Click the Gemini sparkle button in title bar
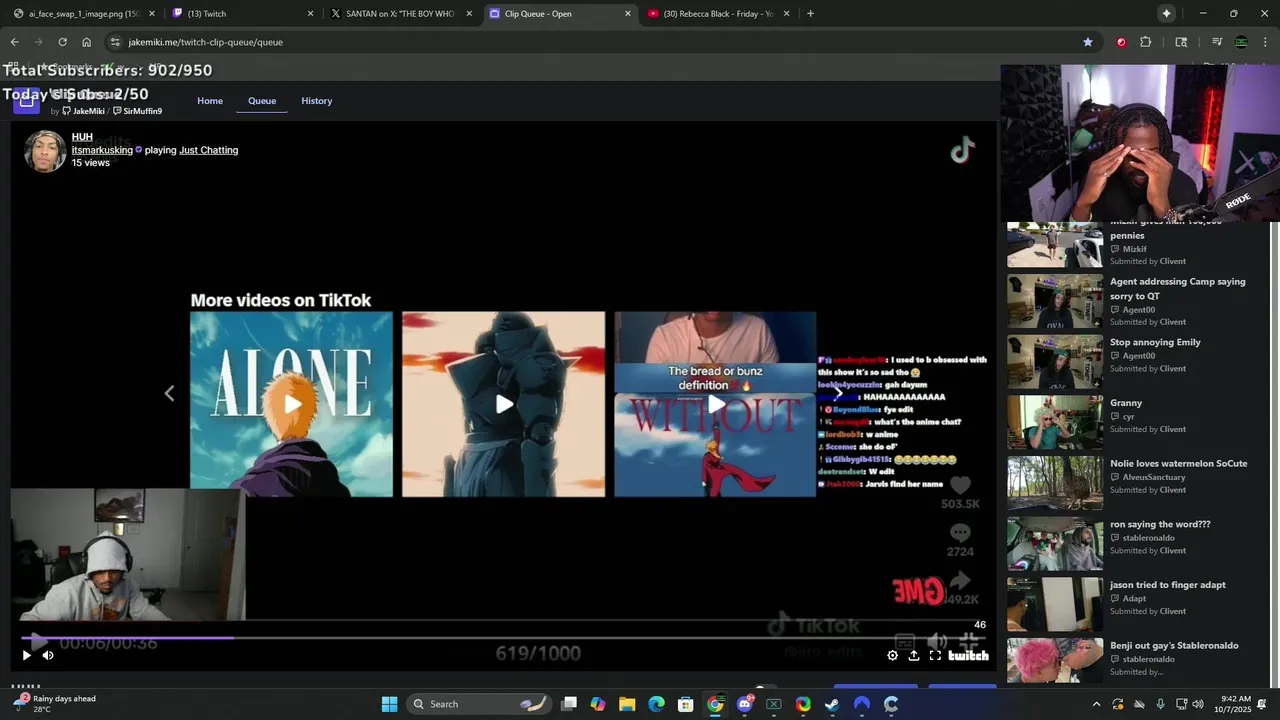Image resolution: width=1280 pixels, height=720 pixels. click(1166, 14)
